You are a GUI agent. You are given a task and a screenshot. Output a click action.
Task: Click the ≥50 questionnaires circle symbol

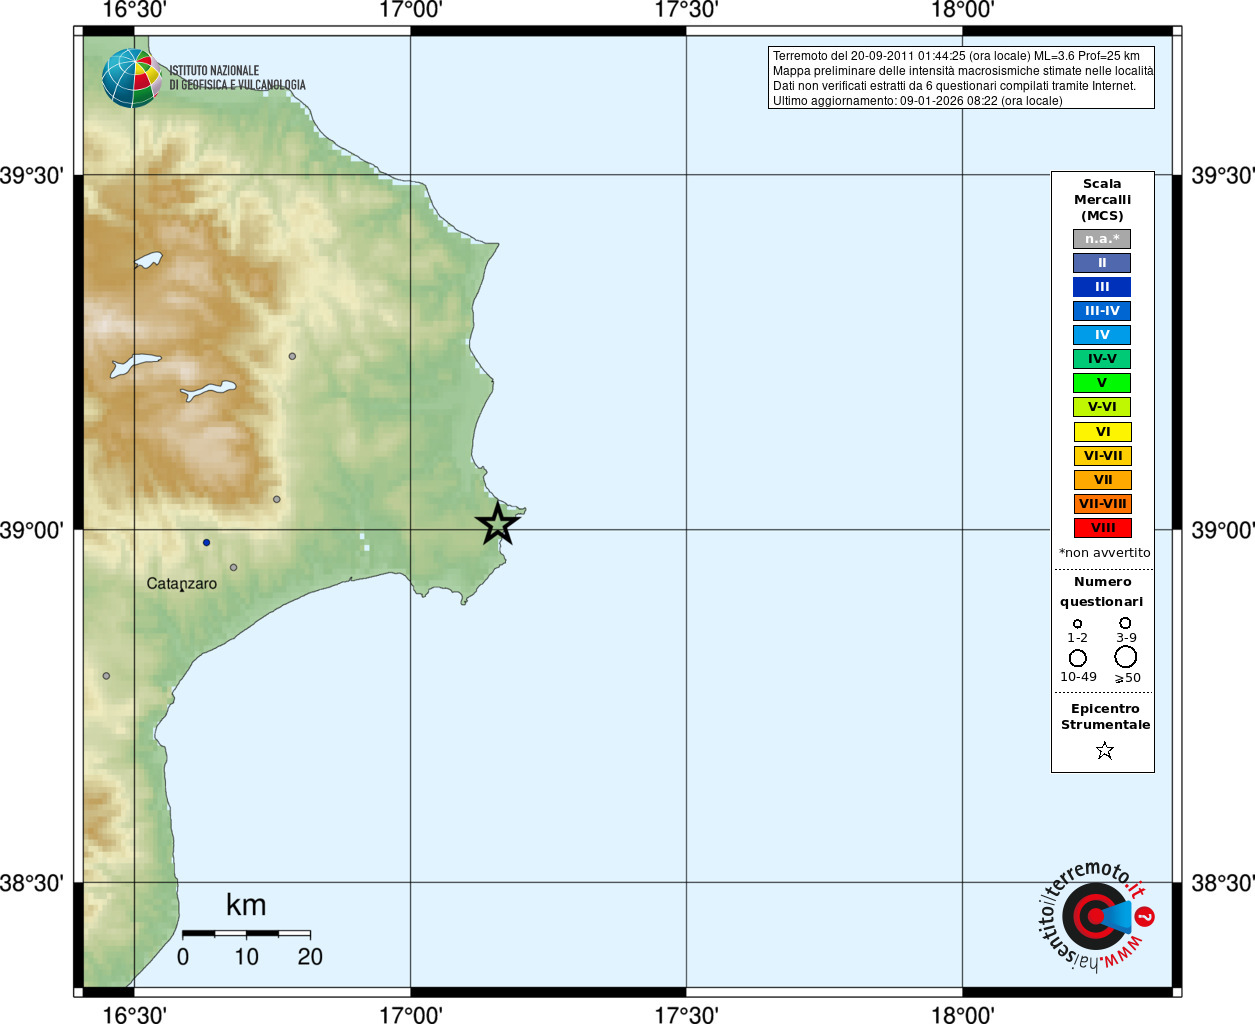[1126, 657]
